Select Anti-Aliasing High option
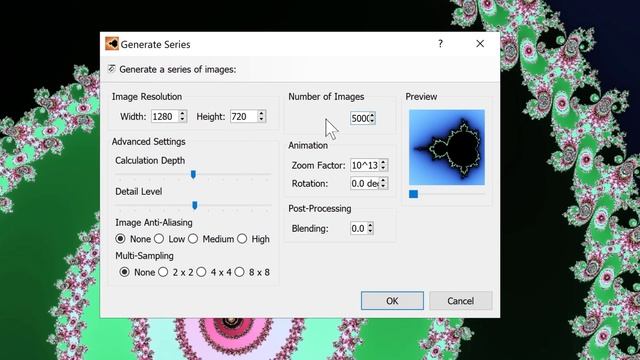 (x=242, y=239)
